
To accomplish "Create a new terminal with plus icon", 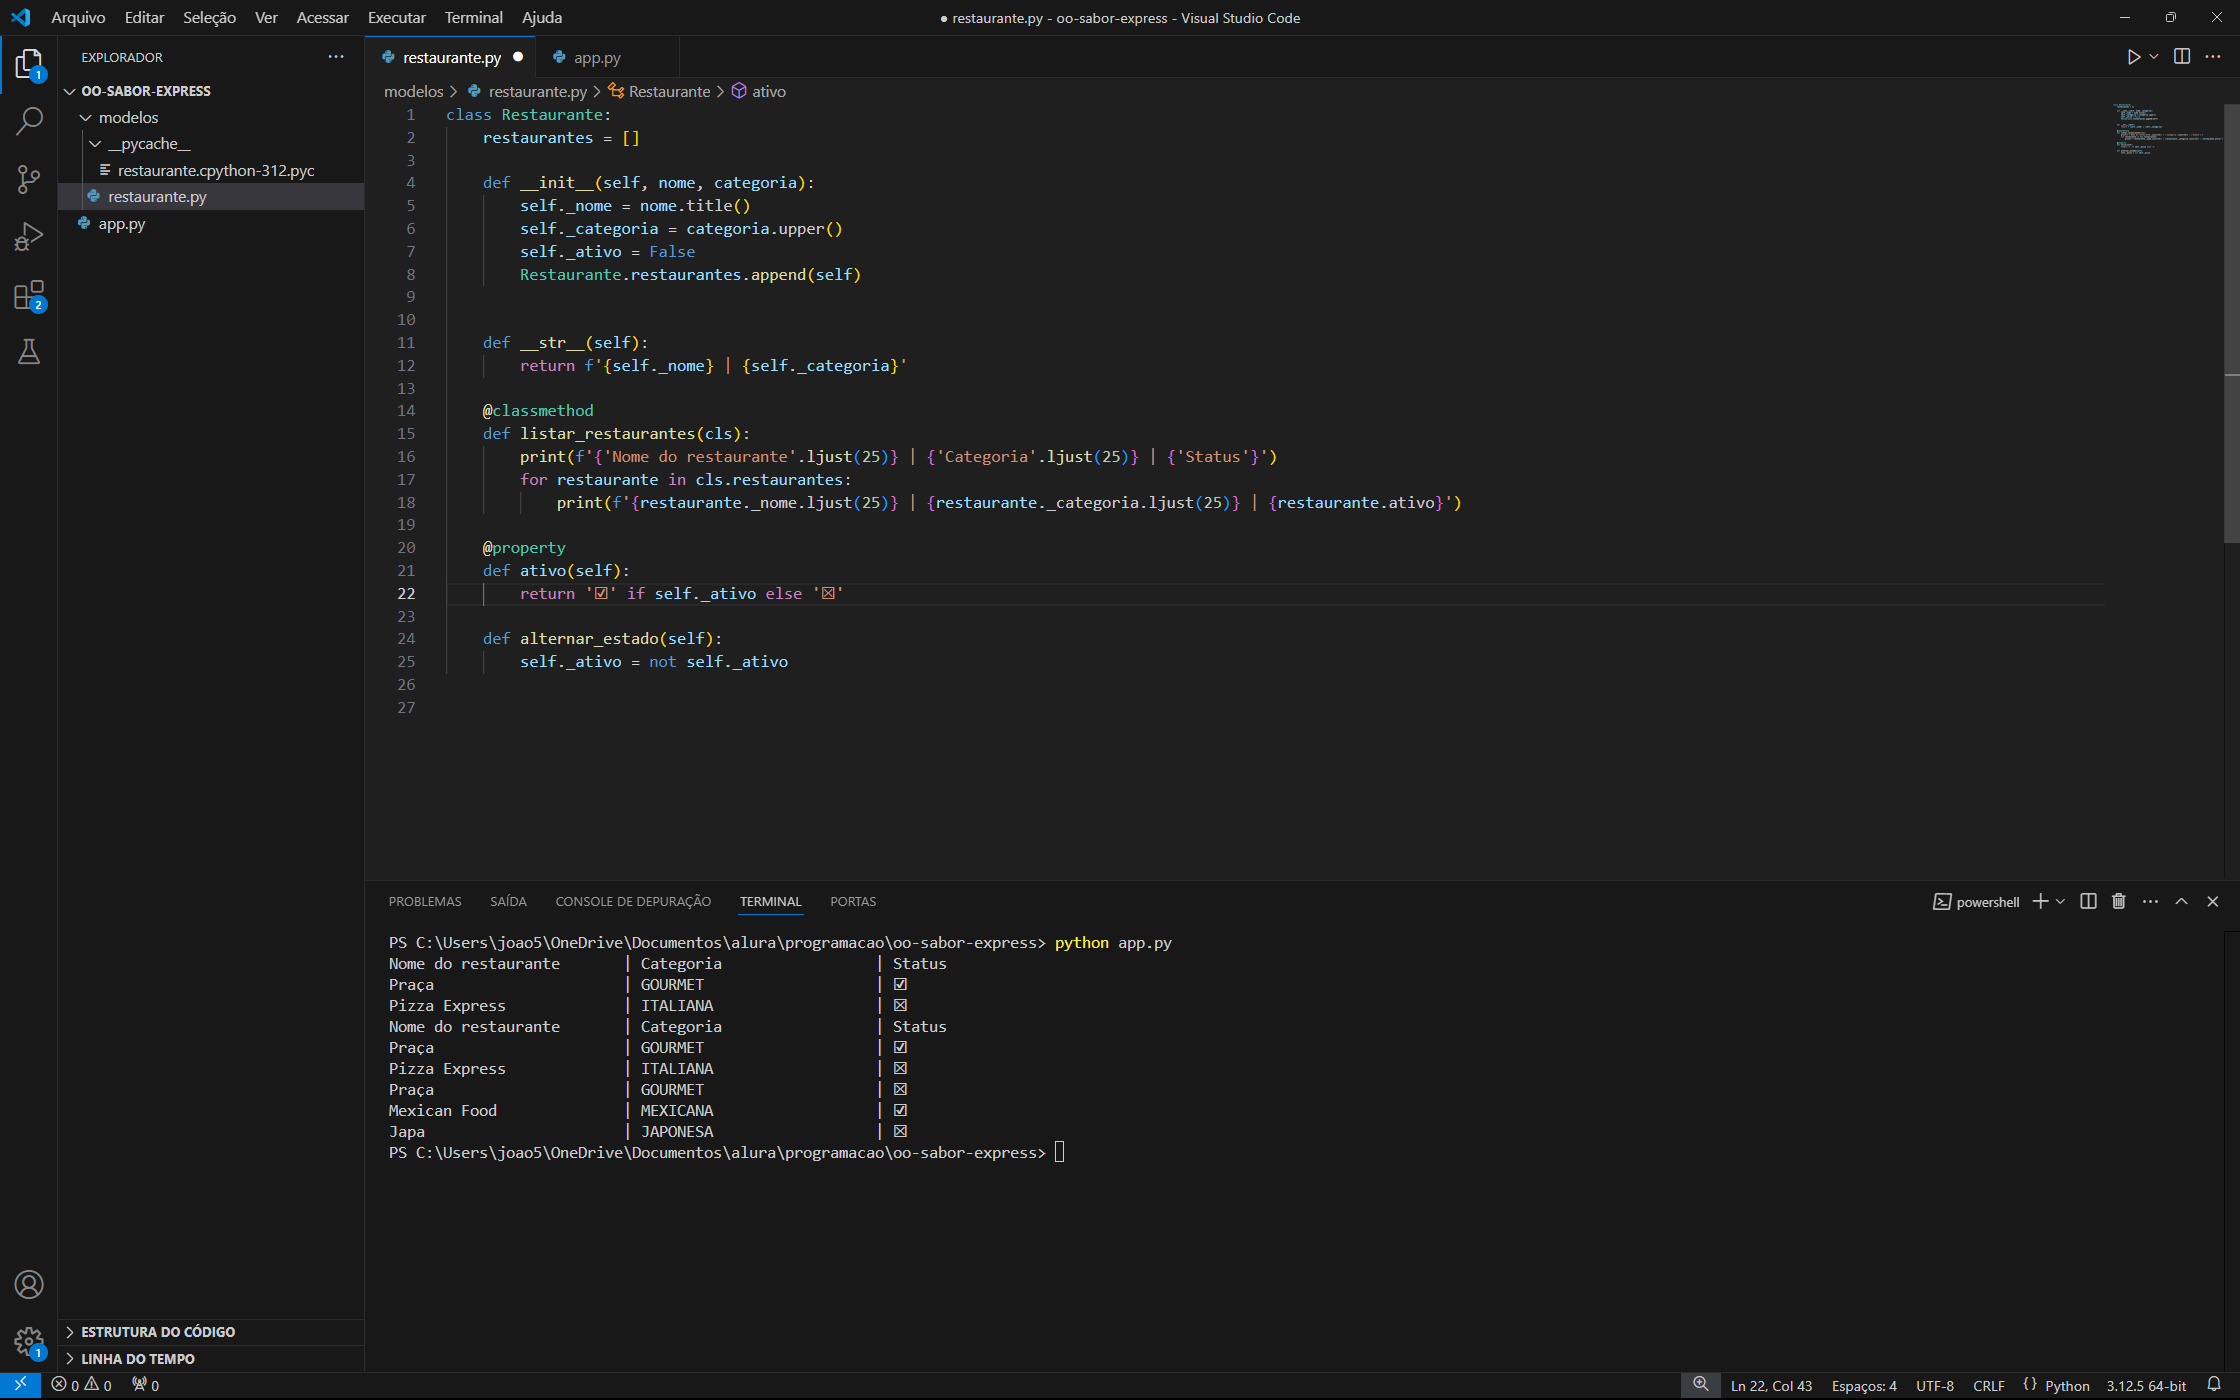I will (x=2041, y=902).
